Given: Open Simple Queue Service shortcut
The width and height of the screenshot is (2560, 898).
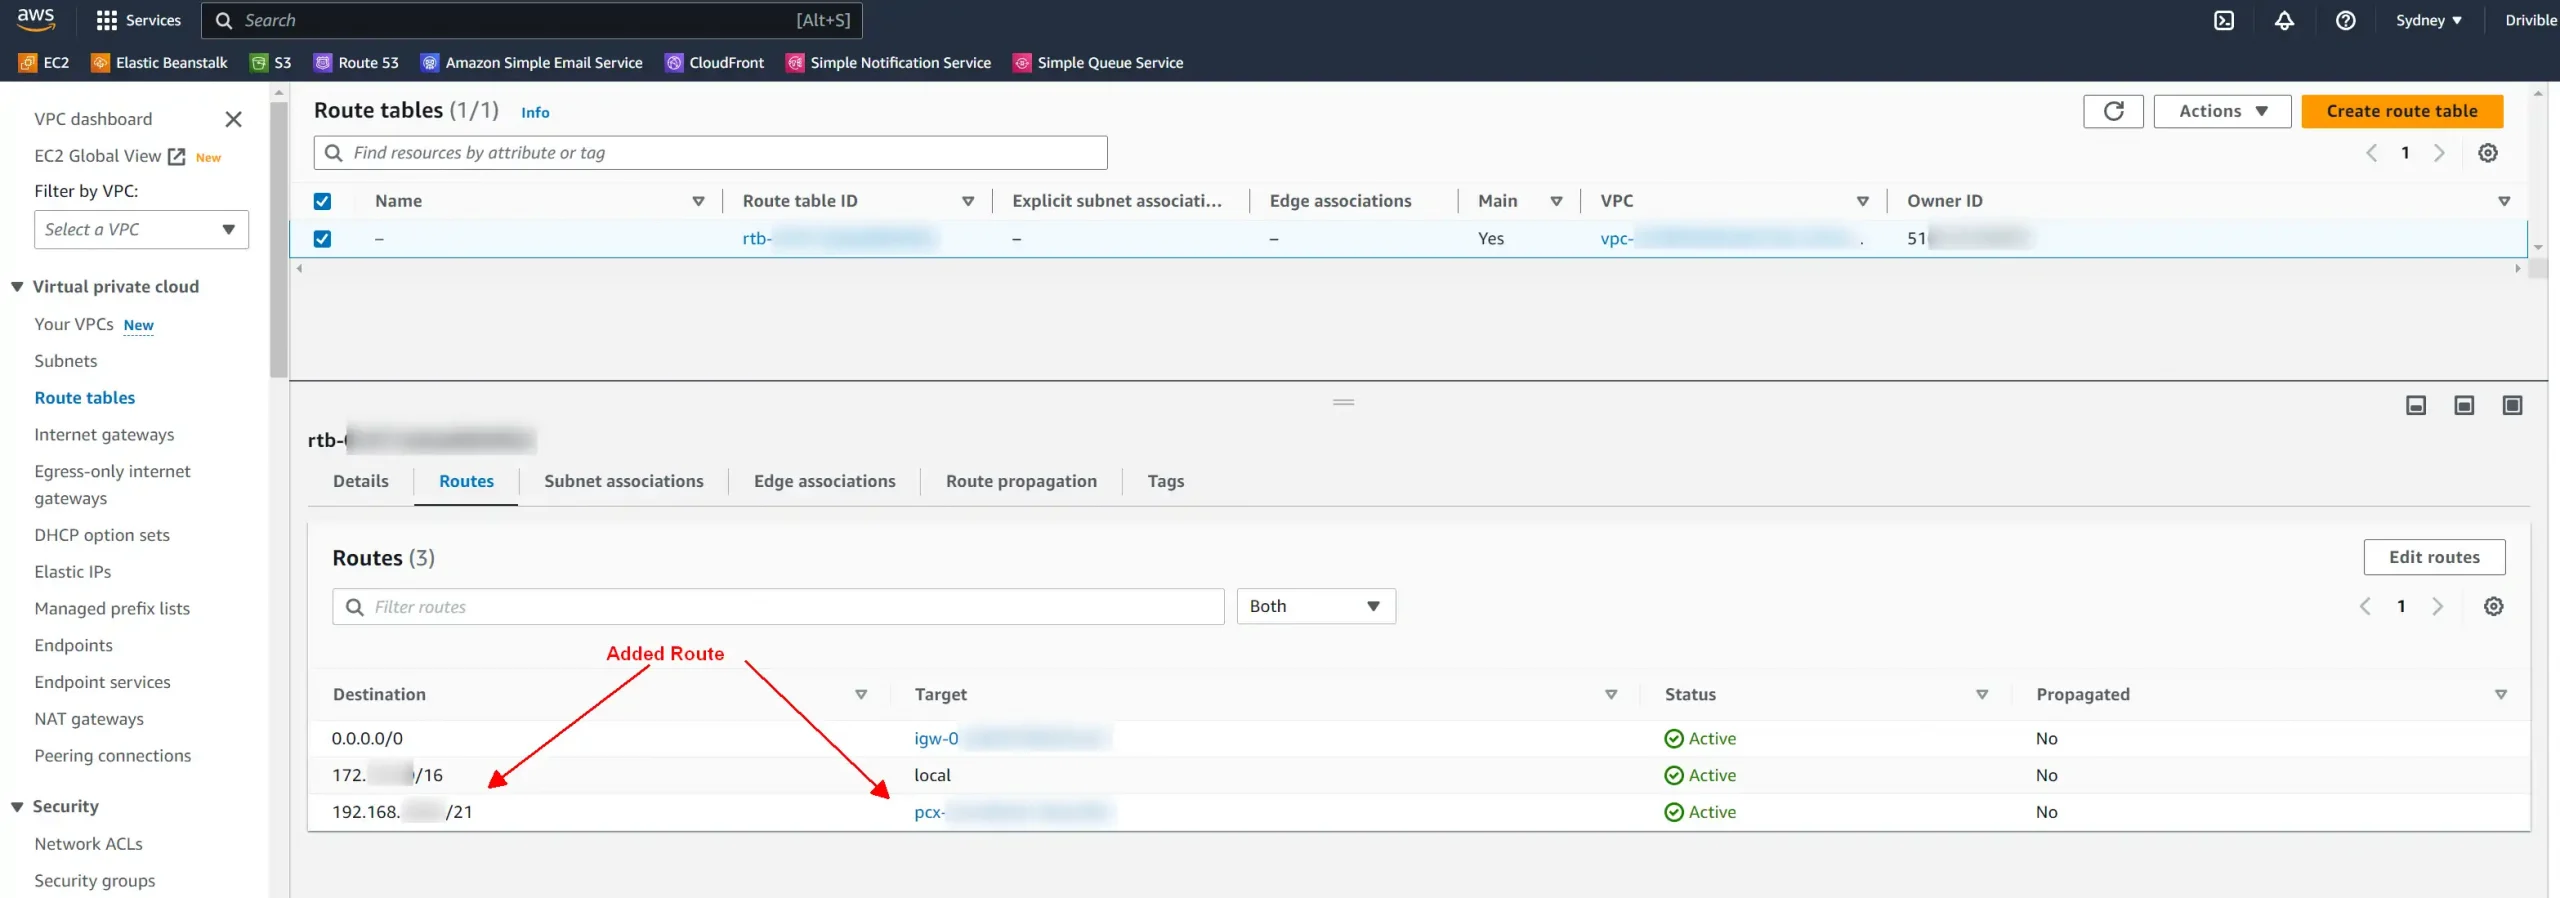Looking at the screenshot, I should click(1098, 62).
